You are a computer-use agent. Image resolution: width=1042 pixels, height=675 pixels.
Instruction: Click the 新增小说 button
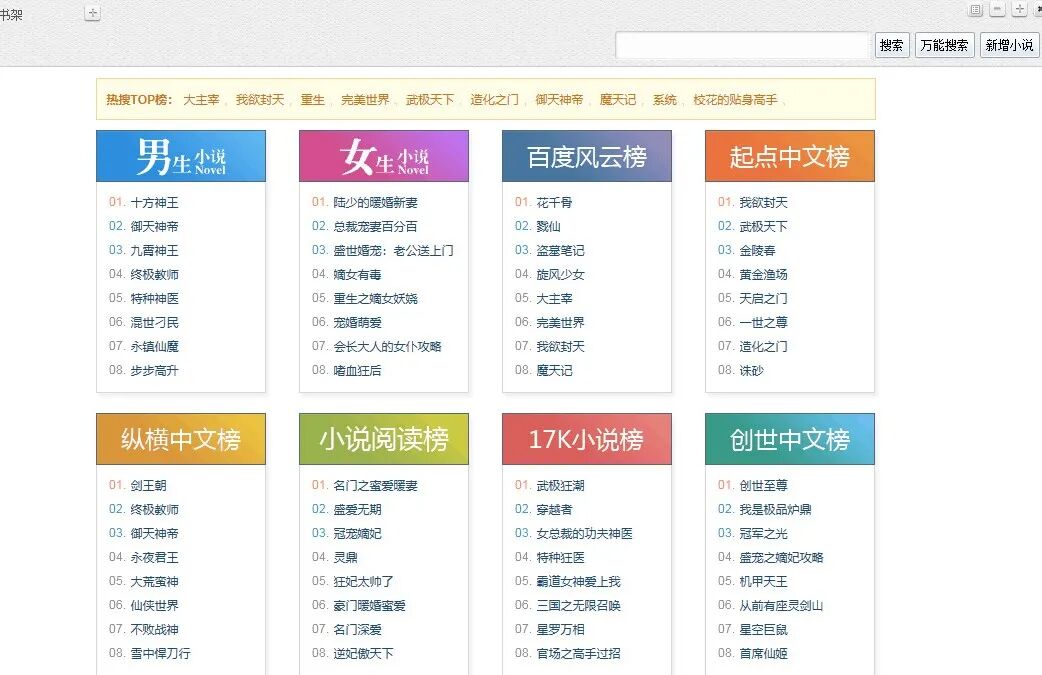[1009, 45]
